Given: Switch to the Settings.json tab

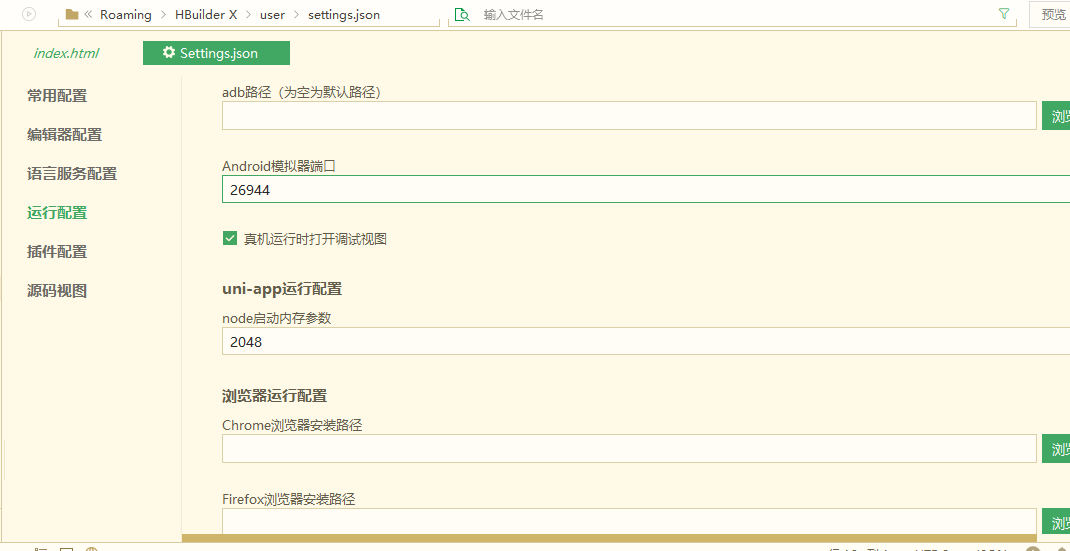Looking at the screenshot, I should (216, 53).
